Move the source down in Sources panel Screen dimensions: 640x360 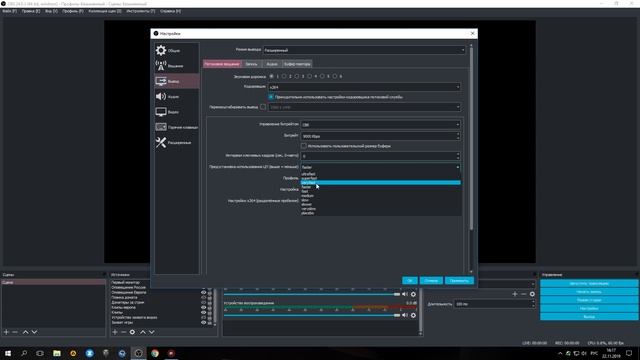pyautogui.click(x=152, y=332)
